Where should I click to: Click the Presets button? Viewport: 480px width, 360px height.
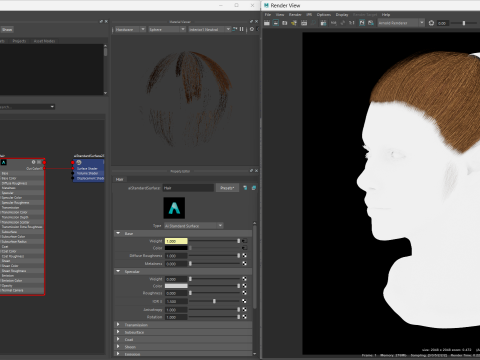click(227, 188)
